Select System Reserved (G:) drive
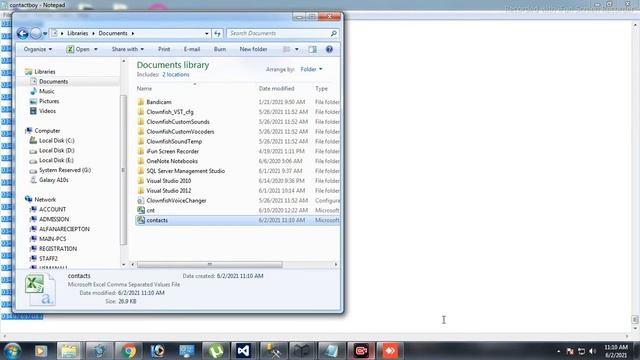 [64, 170]
